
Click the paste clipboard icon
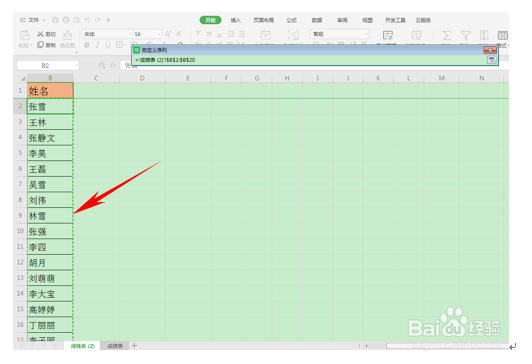25,35
